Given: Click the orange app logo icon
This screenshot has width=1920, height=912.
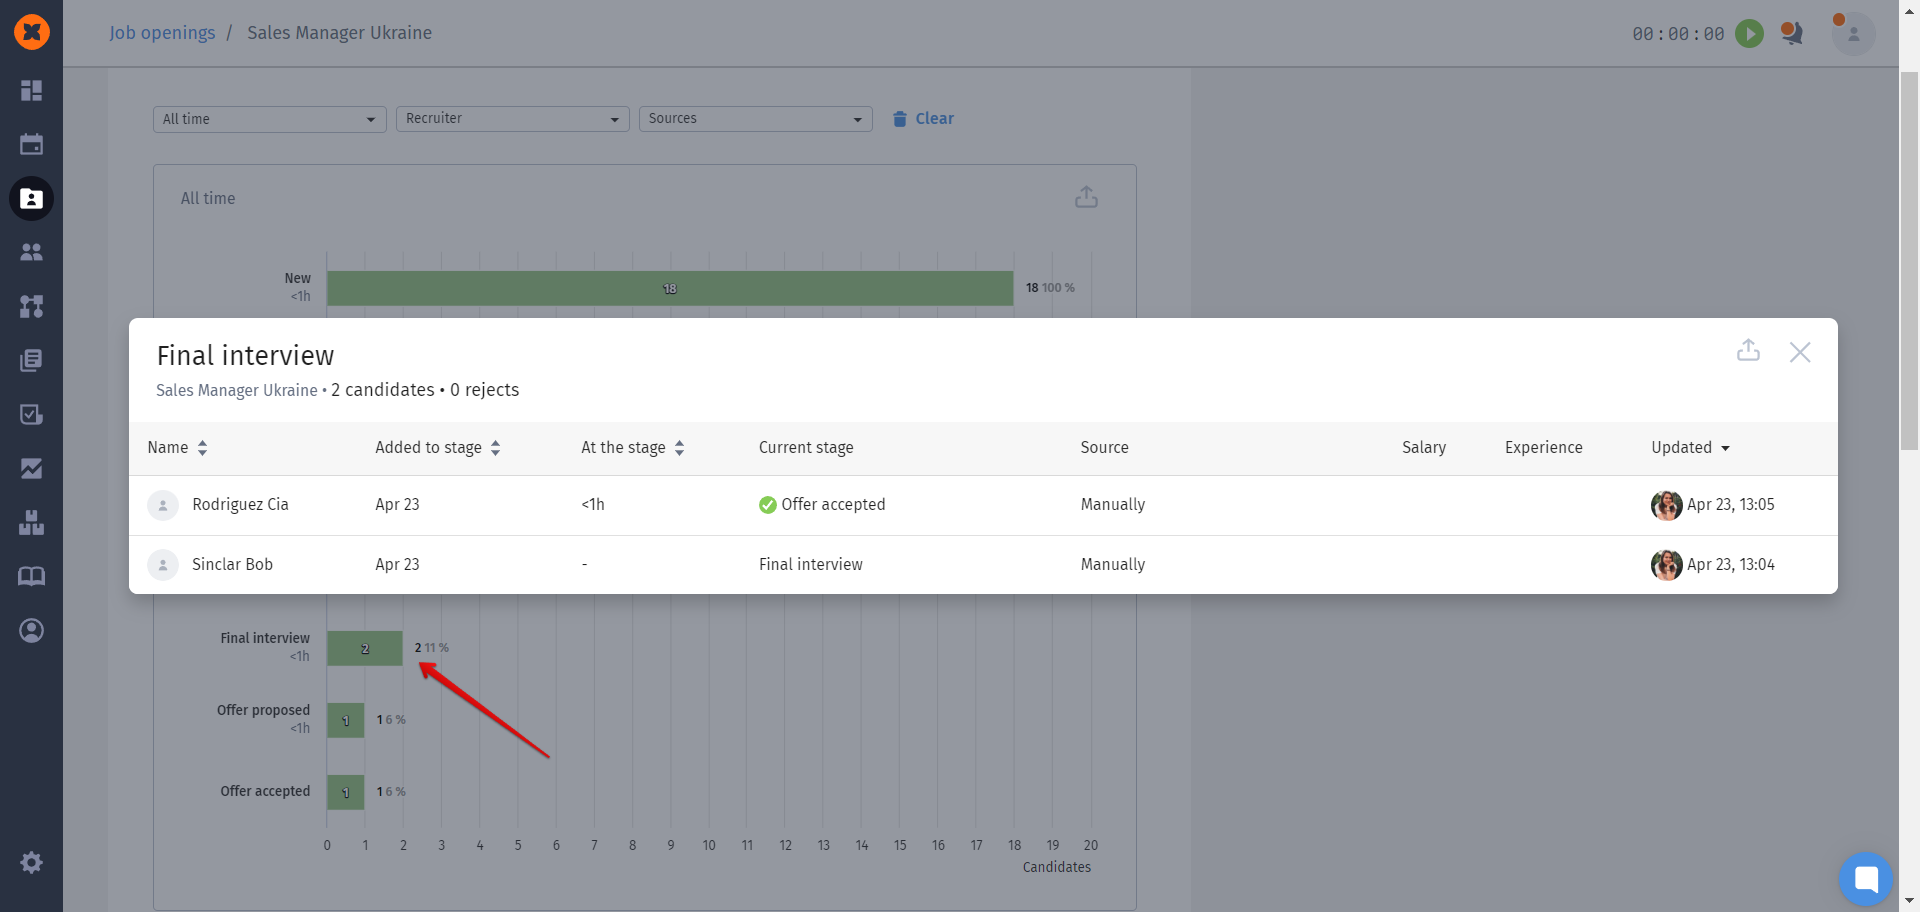Looking at the screenshot, I should 32,32.
